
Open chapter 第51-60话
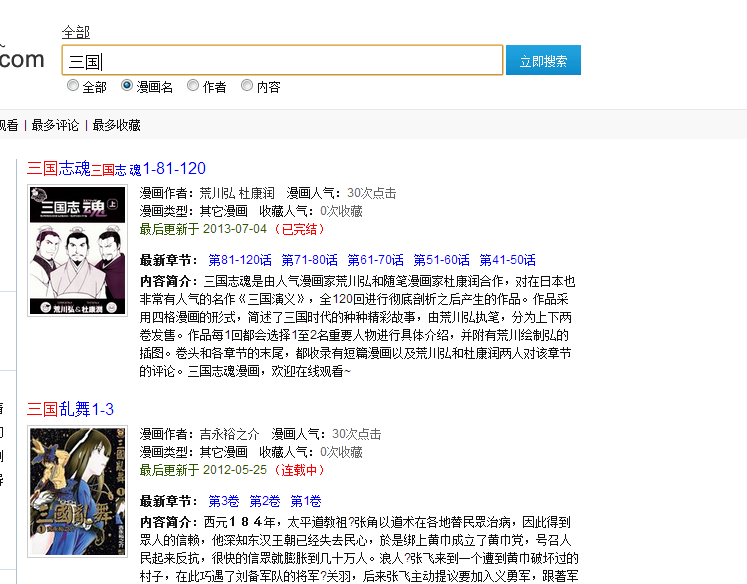tap(442, 260)
